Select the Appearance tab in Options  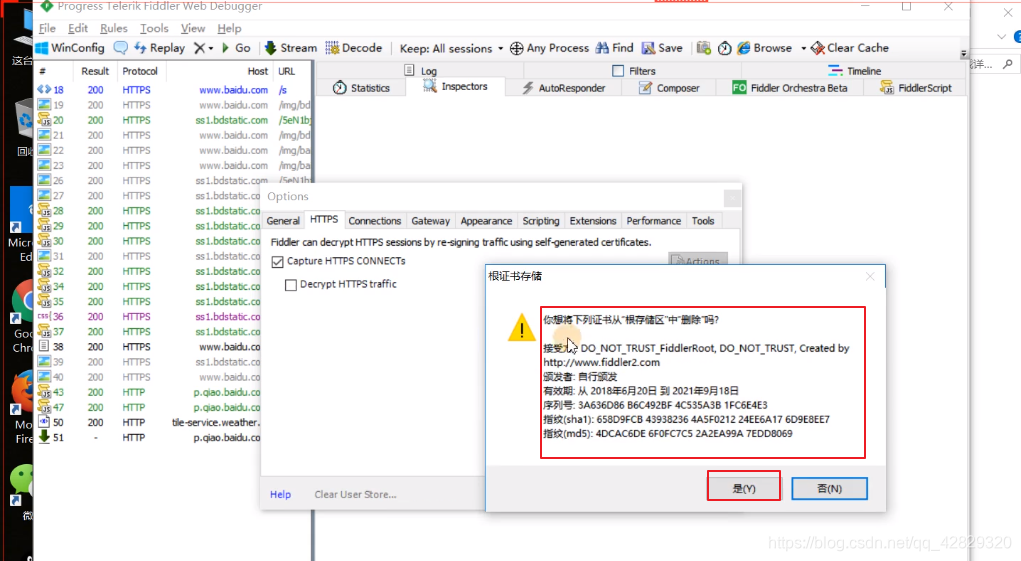(486, 221)
